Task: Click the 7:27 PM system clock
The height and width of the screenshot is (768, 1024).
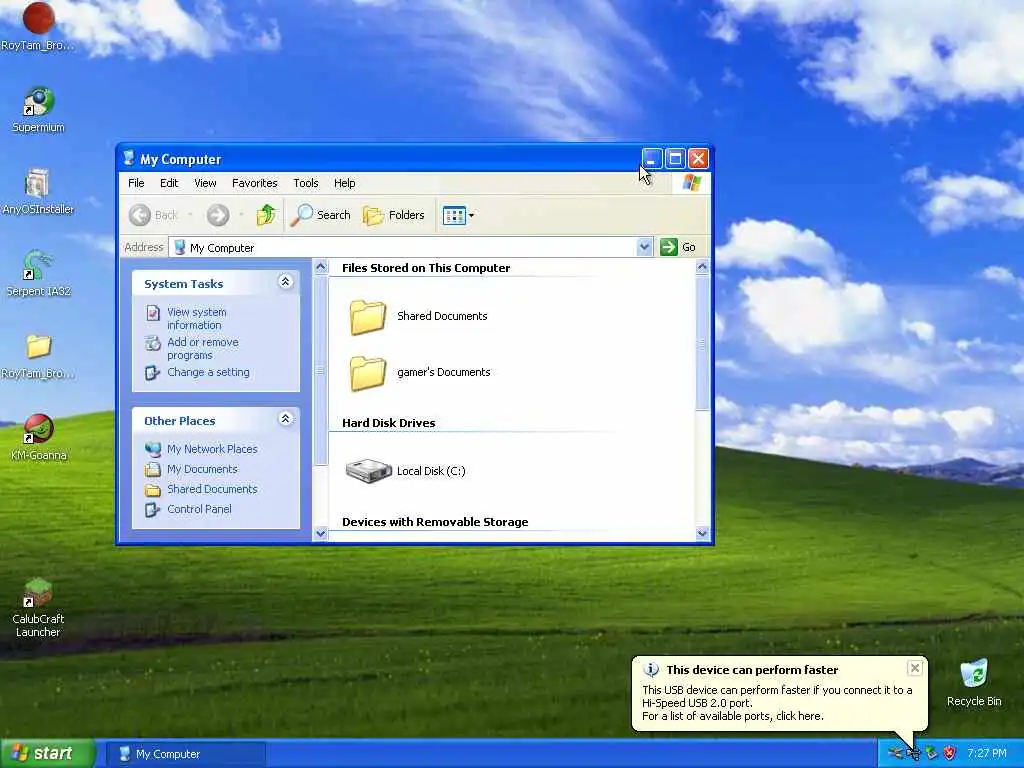Action: [x=987, y=754]
